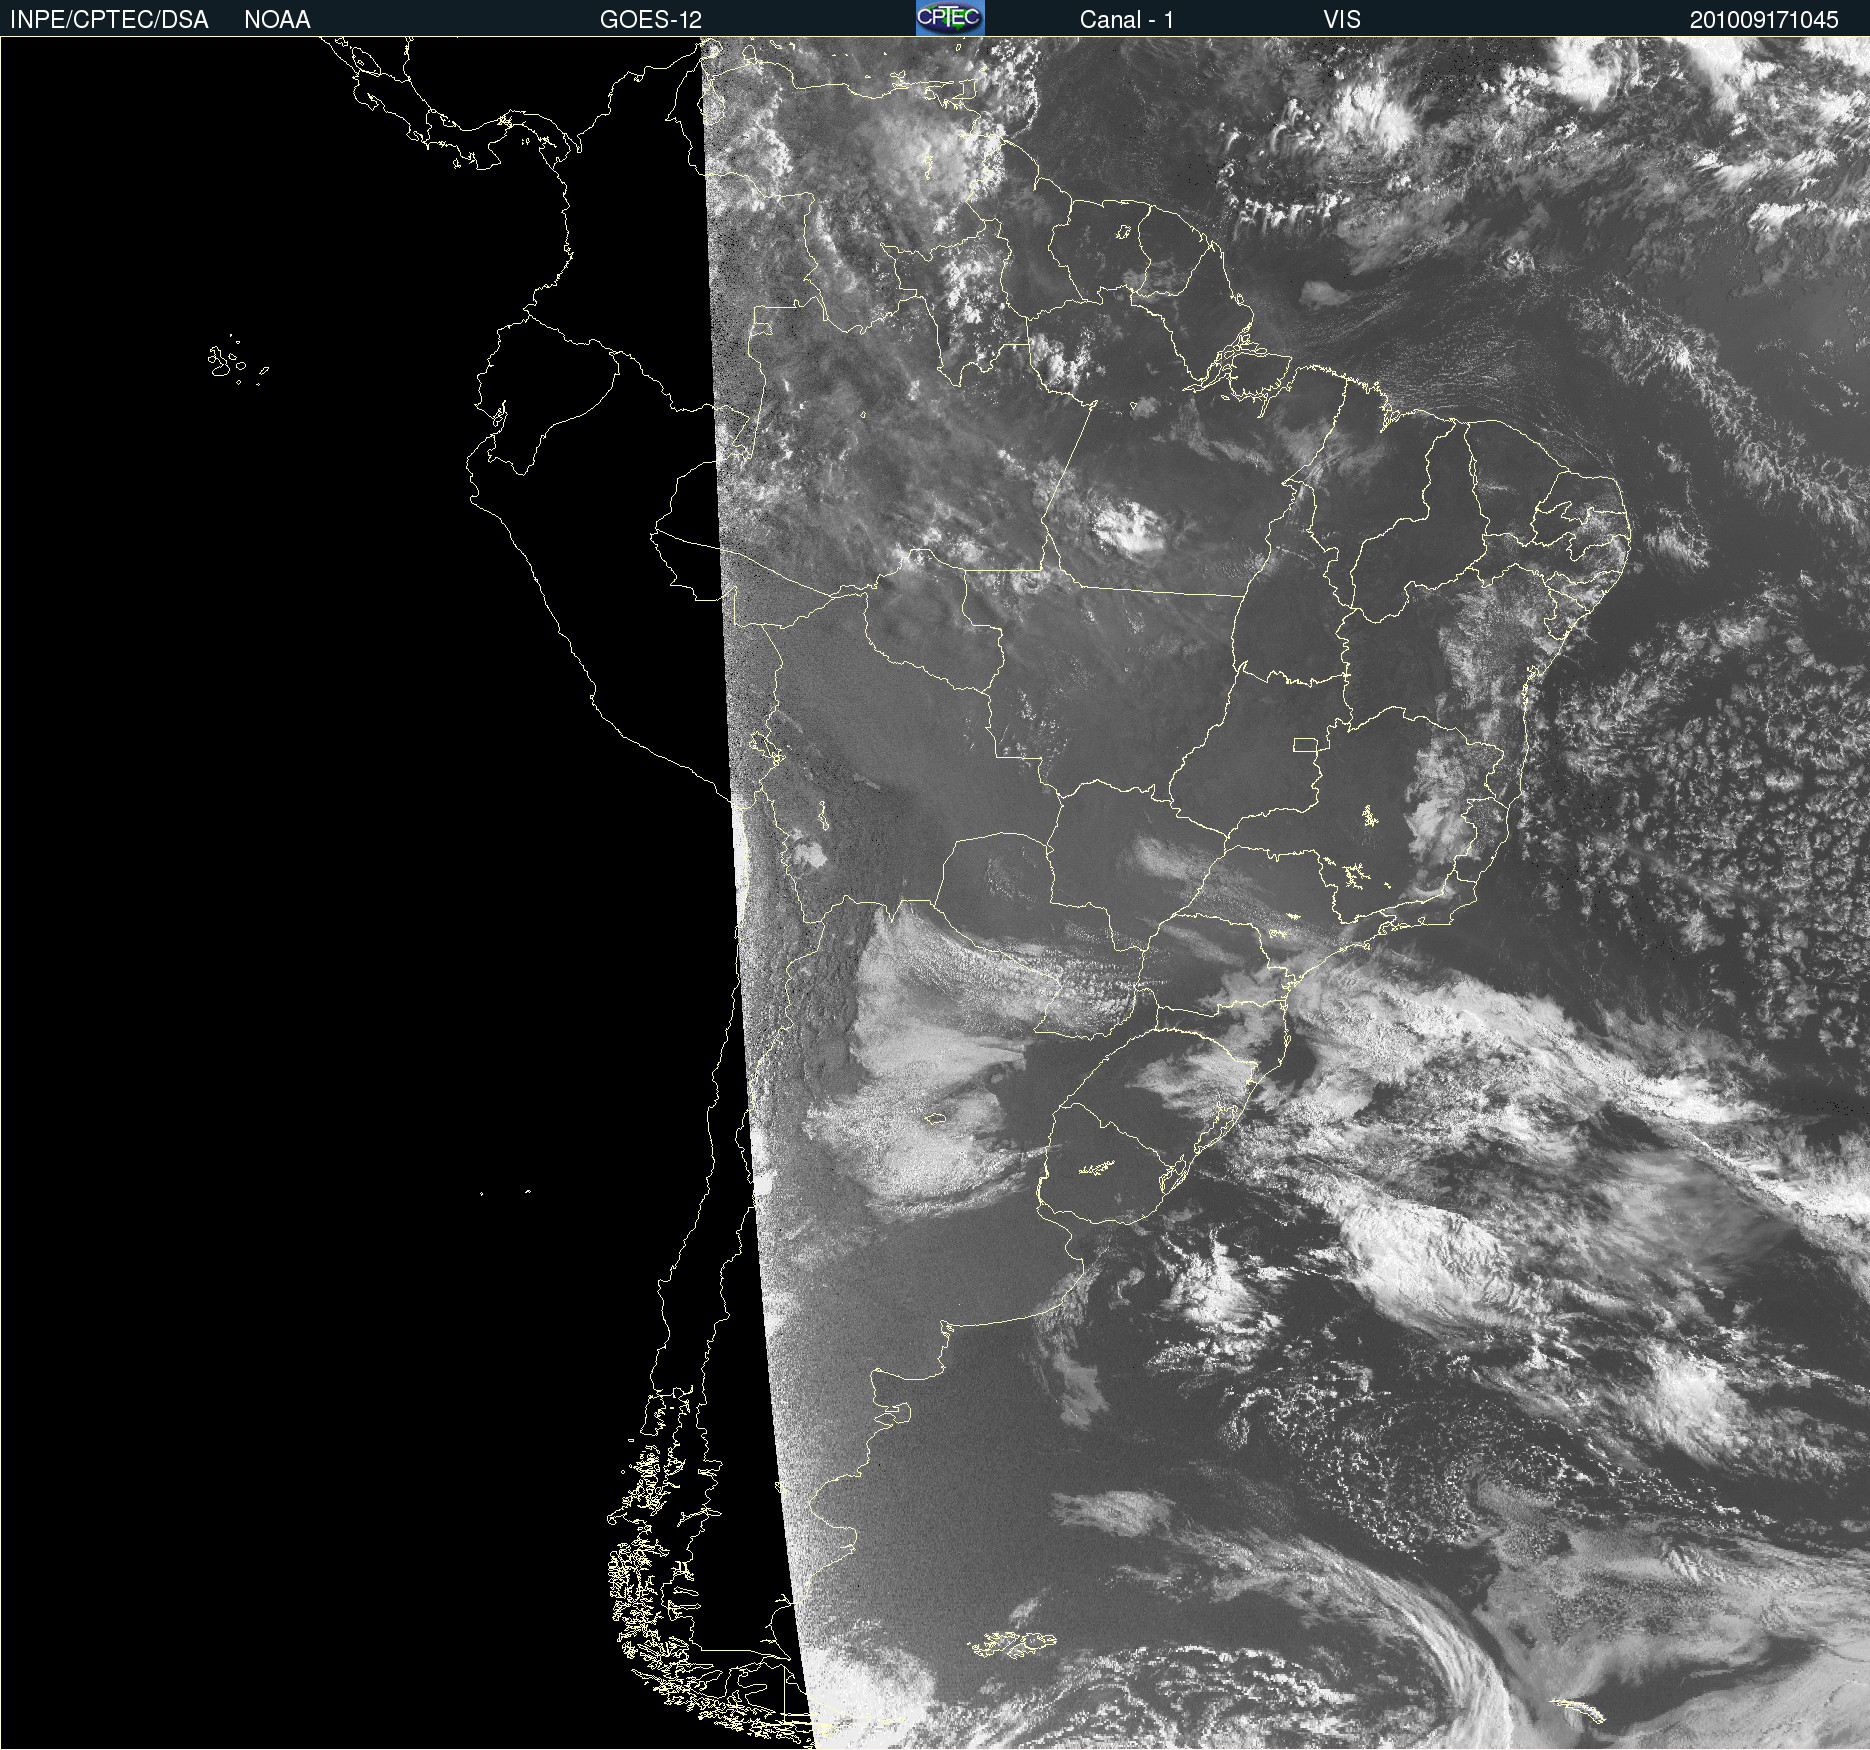Click the GOES-12 satellite label
1870x1750 pixels.
[x=651, y=20]
